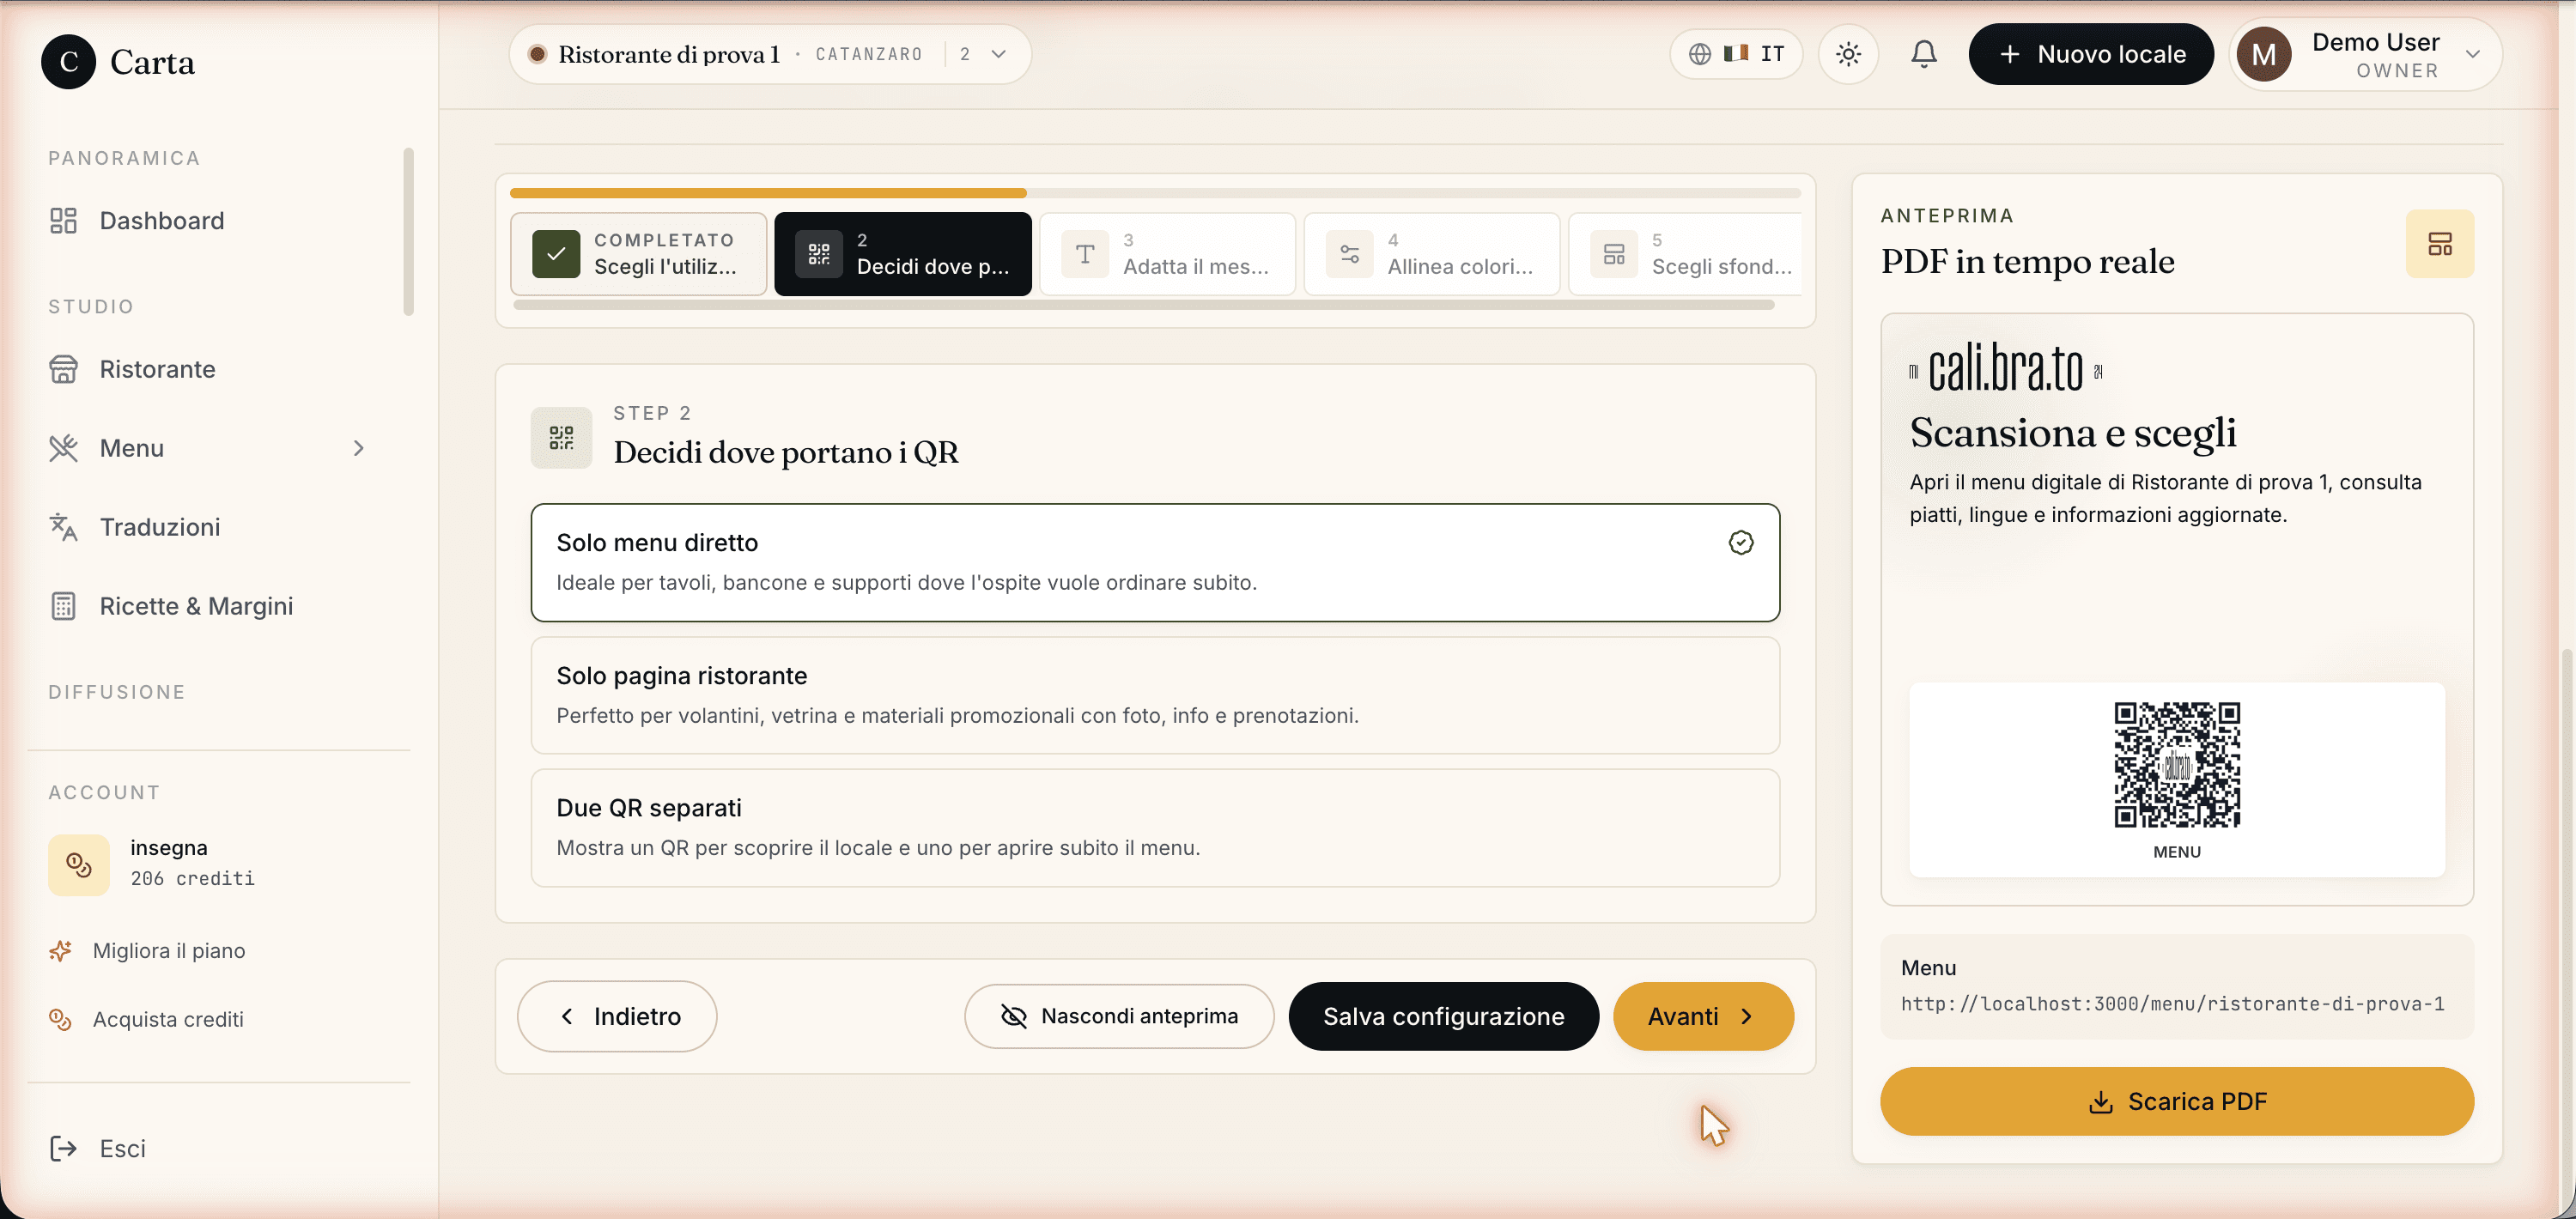Click the step 3 text T icon
Viewport: 2576px width, 1219px height.
(1085, 254)
